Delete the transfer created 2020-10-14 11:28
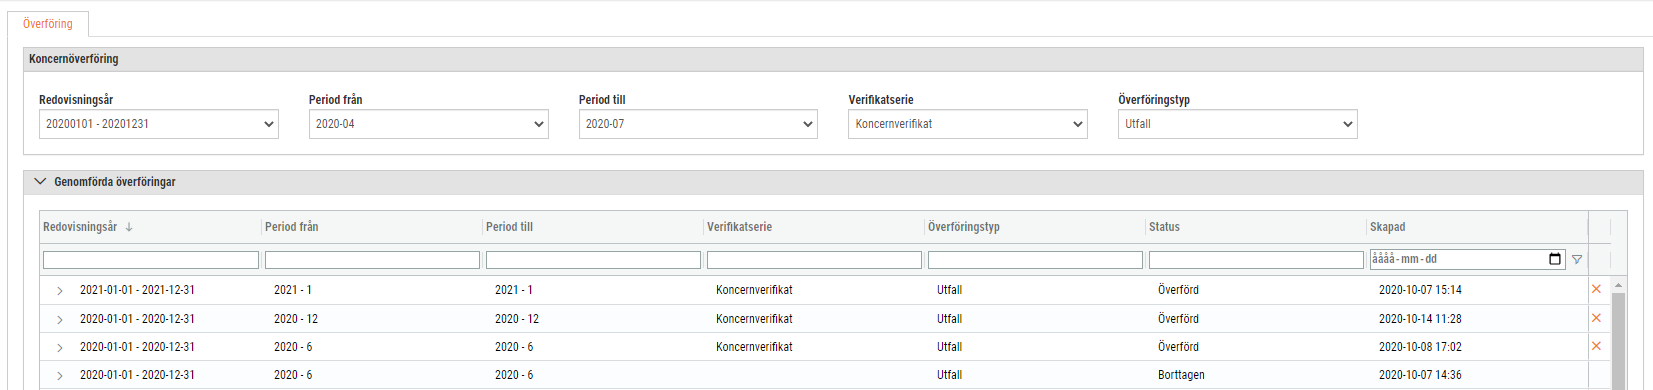The width and height of the screenshot is (1653, 390). click(x=1596, y=318)
